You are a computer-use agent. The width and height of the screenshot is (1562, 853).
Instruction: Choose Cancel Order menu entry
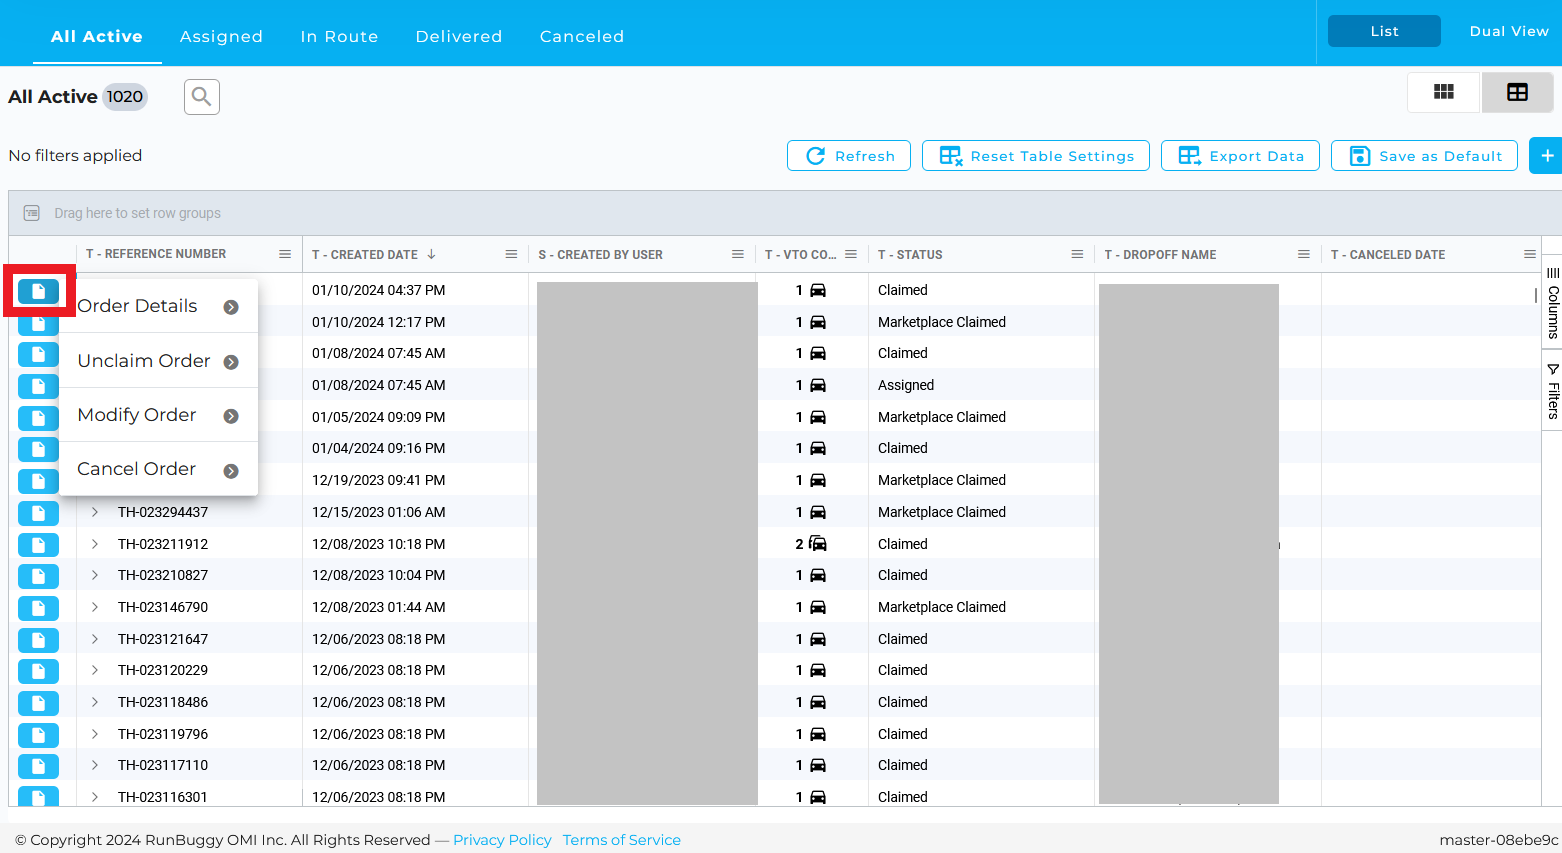pyautogui.click(x=158, y=469)
